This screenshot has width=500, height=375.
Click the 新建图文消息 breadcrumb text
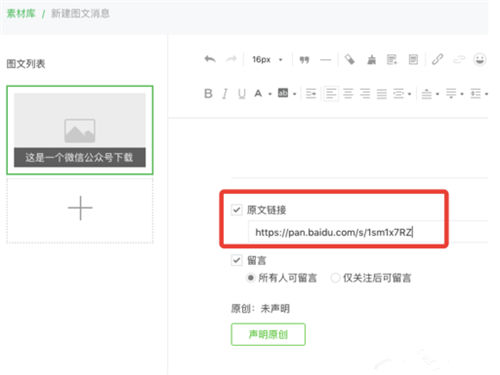pos(80,14)
